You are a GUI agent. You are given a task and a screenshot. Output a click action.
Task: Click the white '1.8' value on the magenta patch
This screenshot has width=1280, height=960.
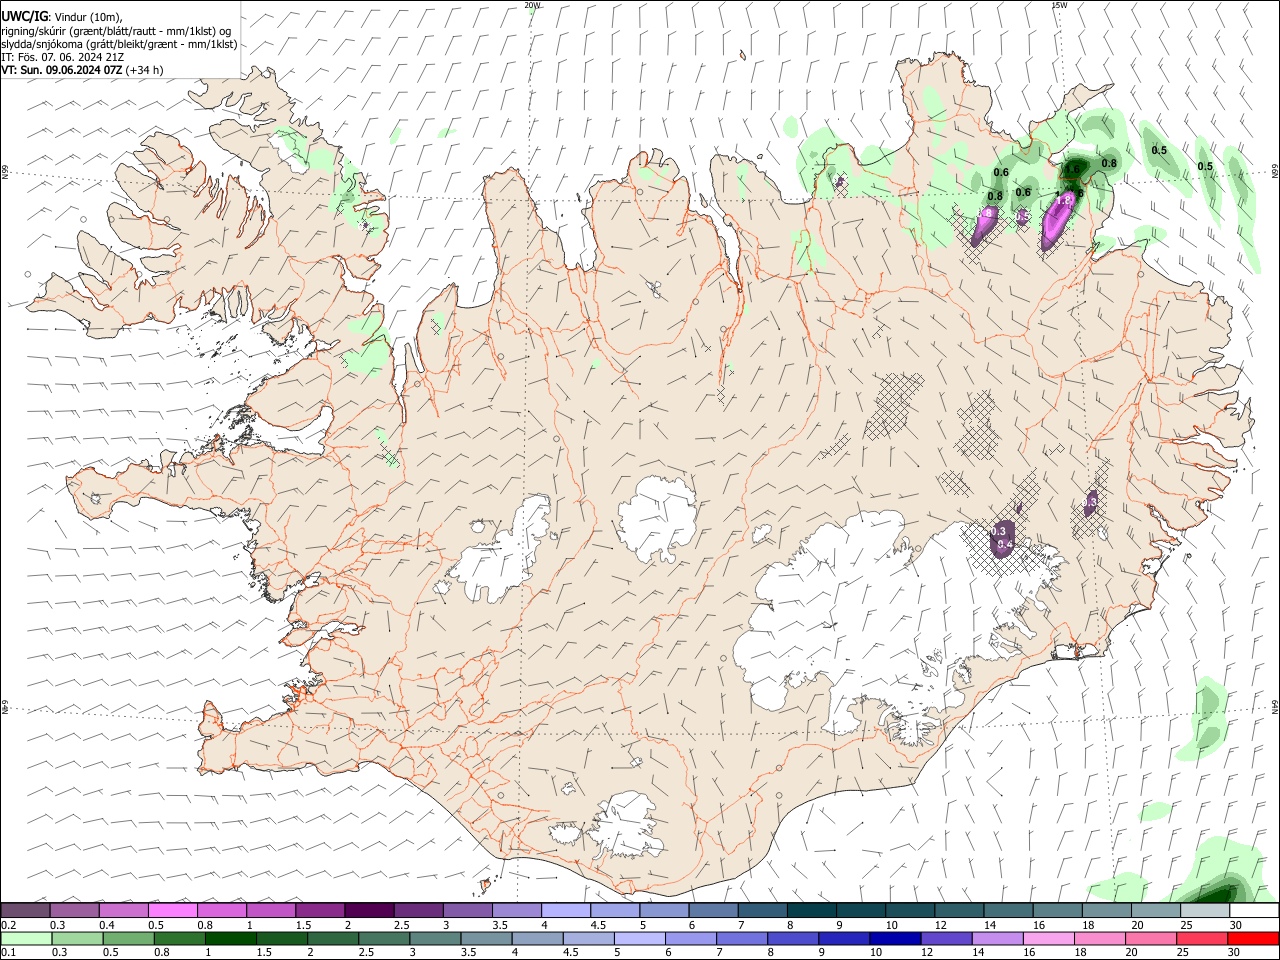click(x=1064, y=200)
